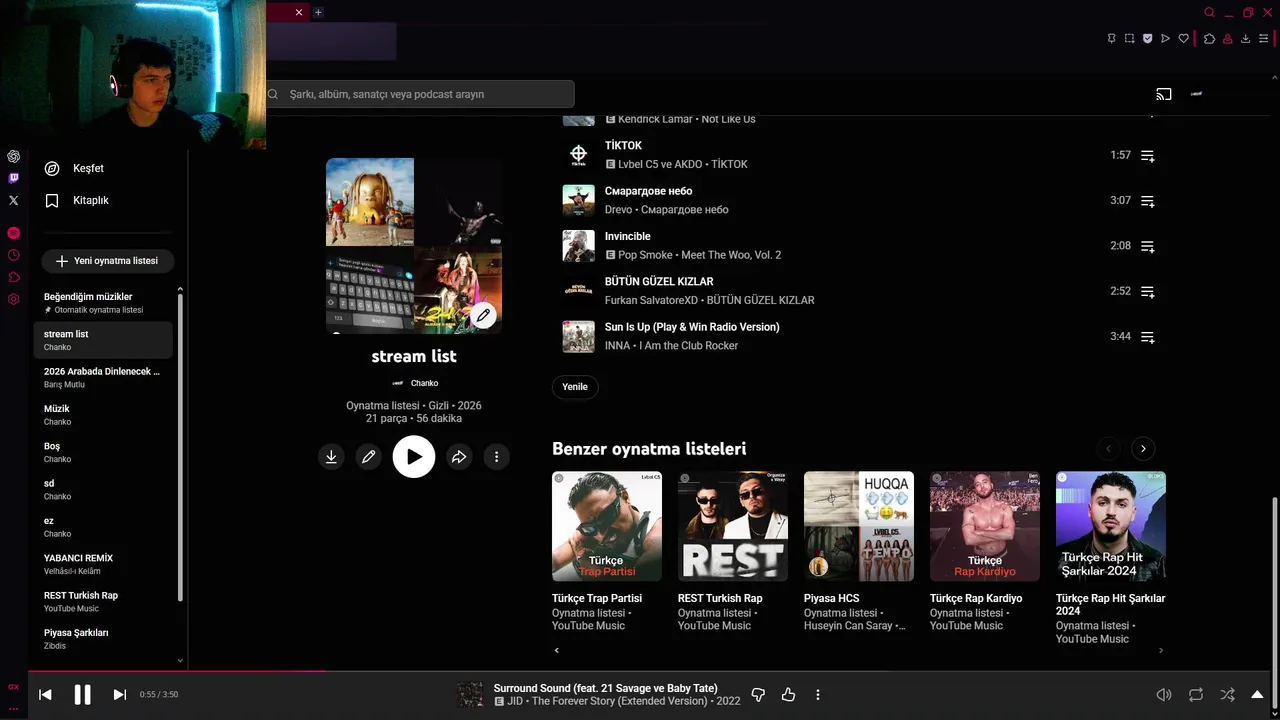Add BÜTÜN GÜZEL KIZLAR to queue icon
This screenshot has height=720, width=1280.
(x=1148, y=292)
